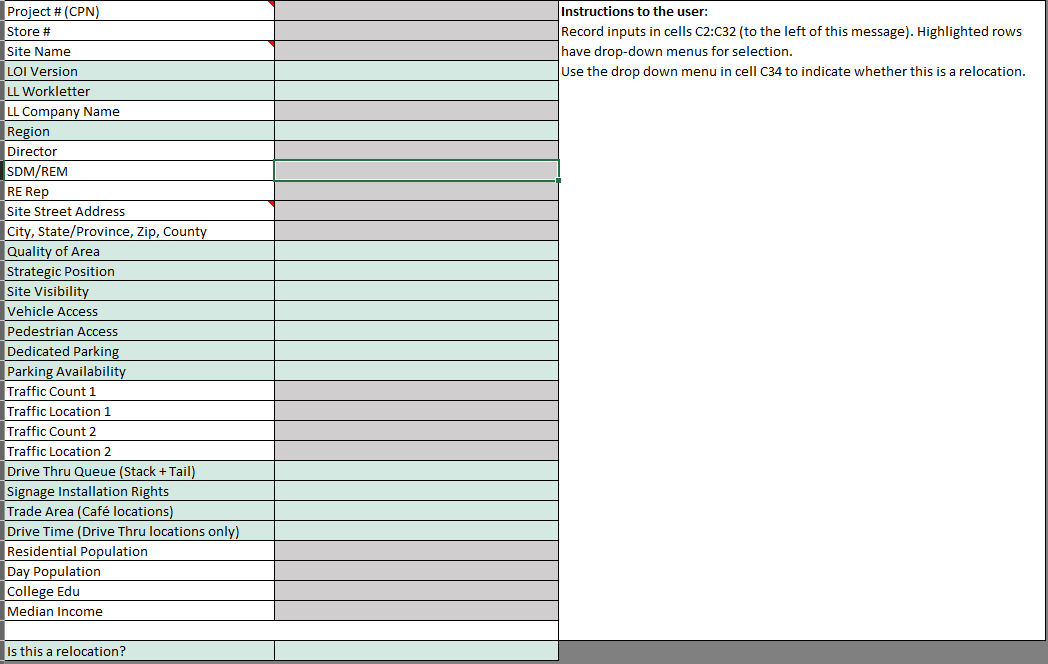
Task: Click fill handle on selected SDM/REM cell
Action: point(558,180)
